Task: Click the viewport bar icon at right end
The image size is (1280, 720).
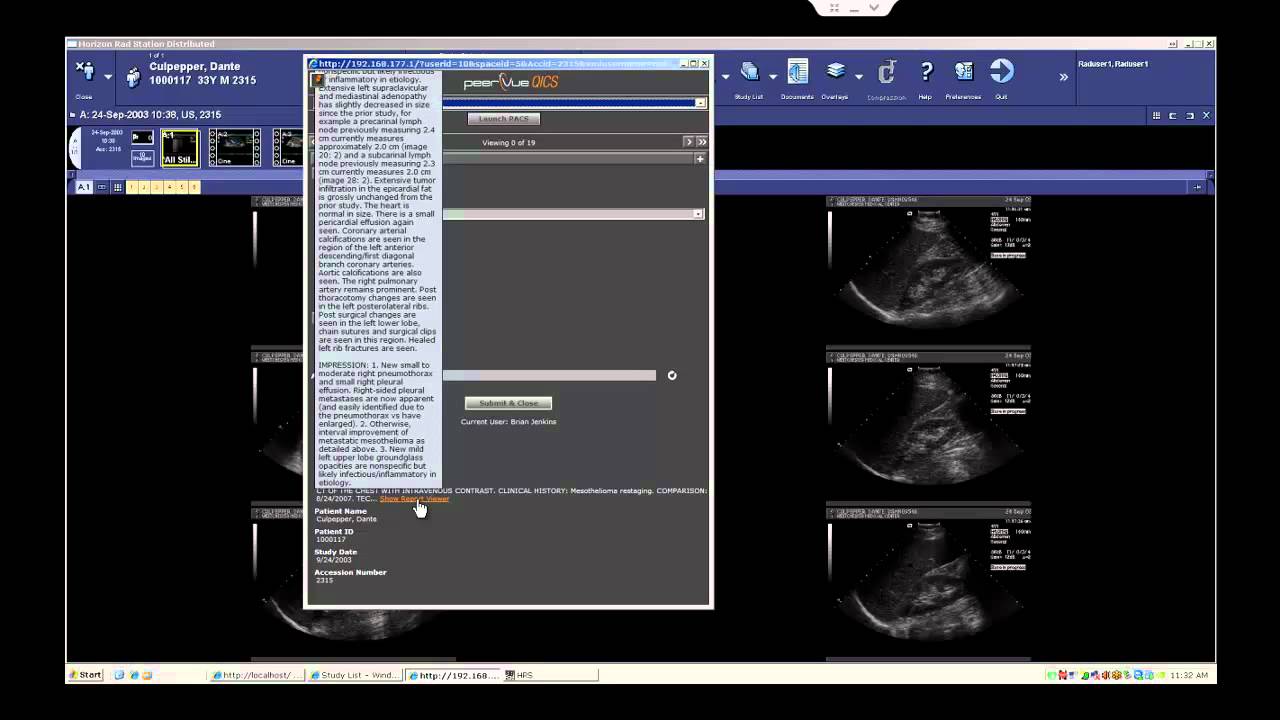Action: (x=1197, y=187)
